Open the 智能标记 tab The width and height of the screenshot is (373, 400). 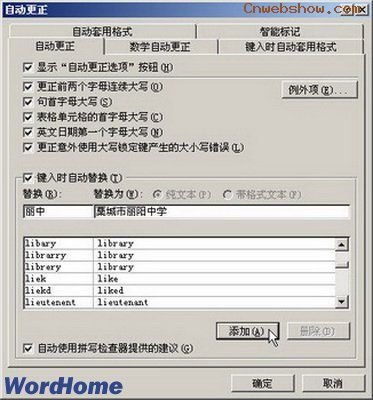tap(279, 32)
